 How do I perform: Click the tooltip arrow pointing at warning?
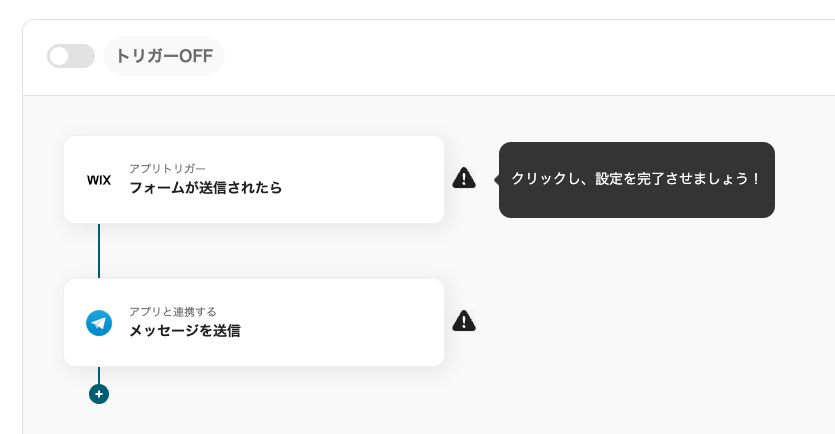[496, 179]
